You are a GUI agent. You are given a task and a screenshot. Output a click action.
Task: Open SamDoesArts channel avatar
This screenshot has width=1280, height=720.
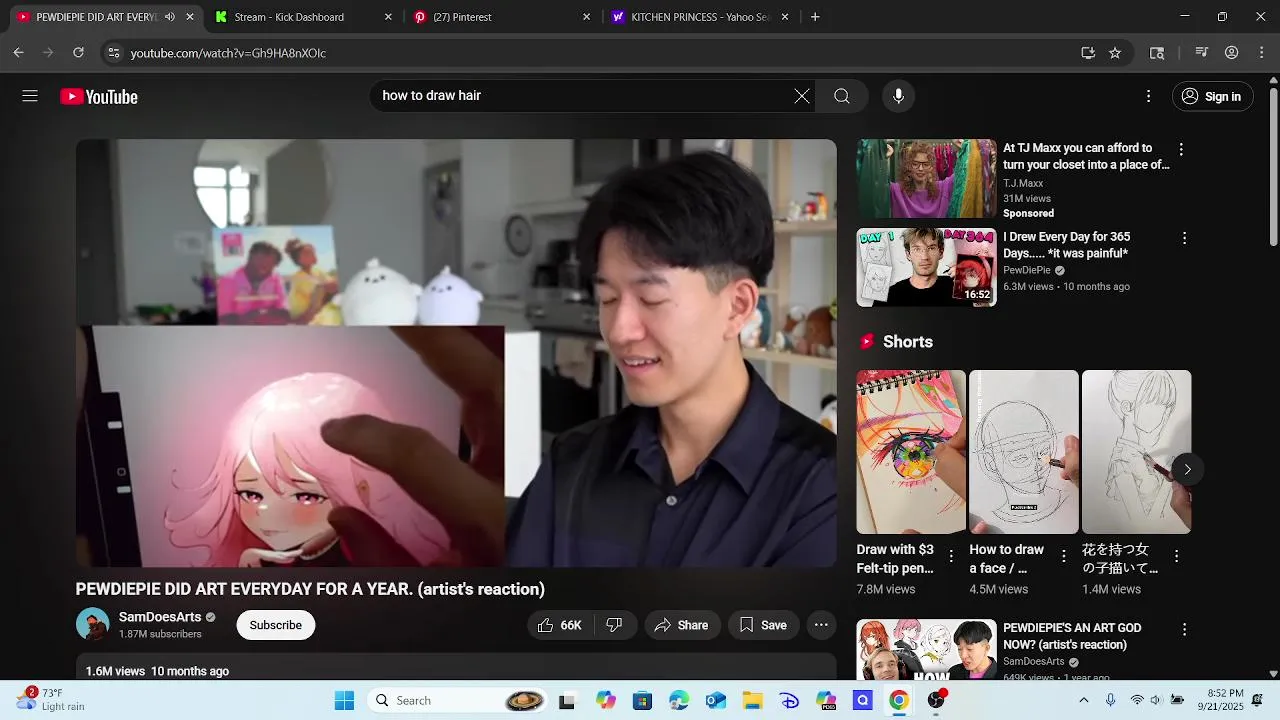[92, 624]
